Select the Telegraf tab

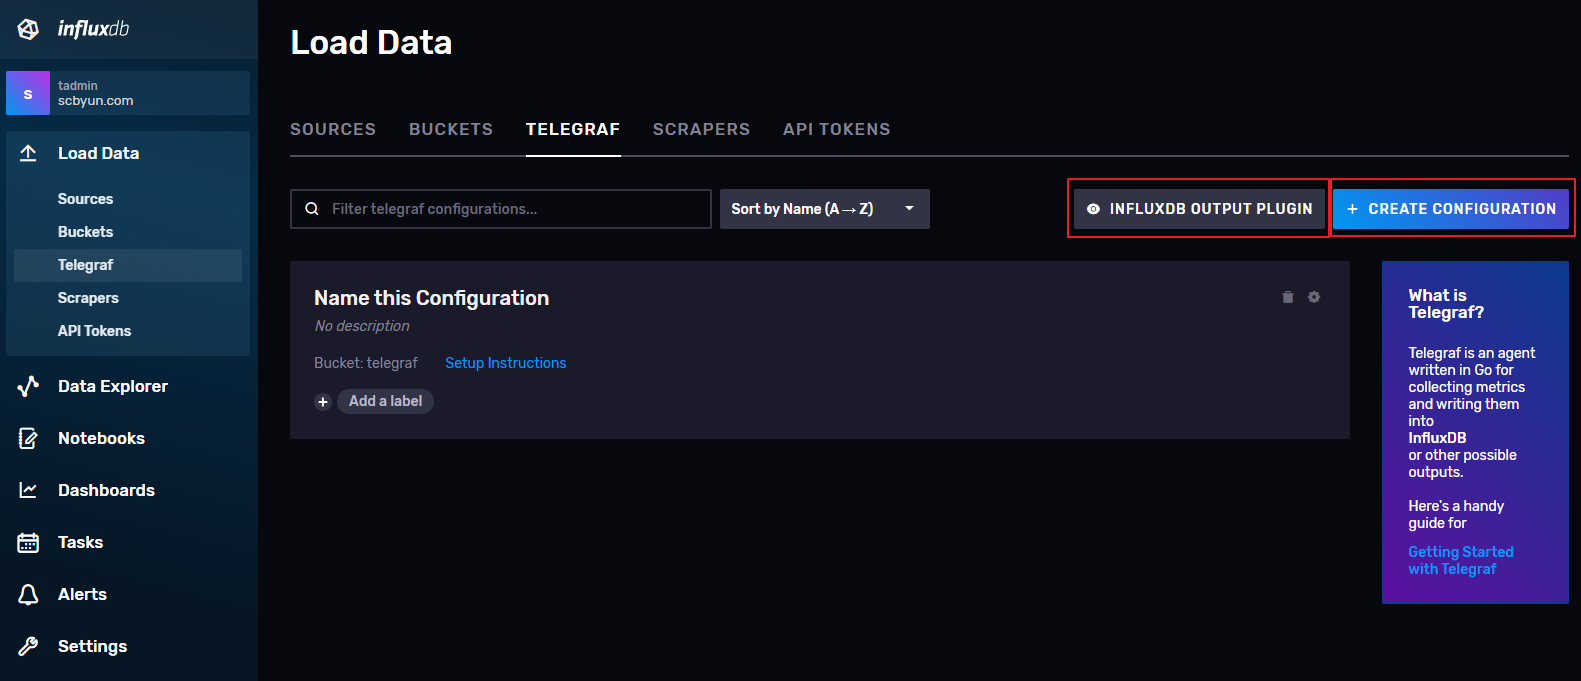pos(573,130)
